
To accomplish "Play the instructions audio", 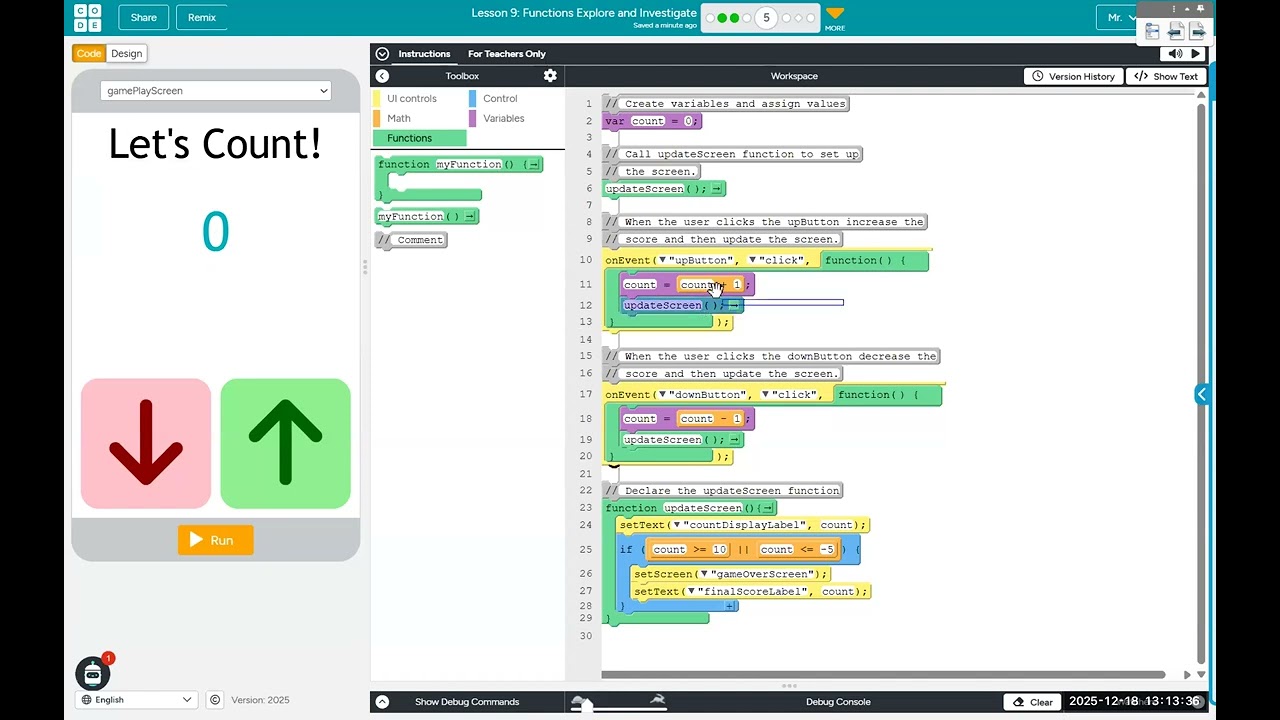I will pyautogui.click(x=1195, y=54).
